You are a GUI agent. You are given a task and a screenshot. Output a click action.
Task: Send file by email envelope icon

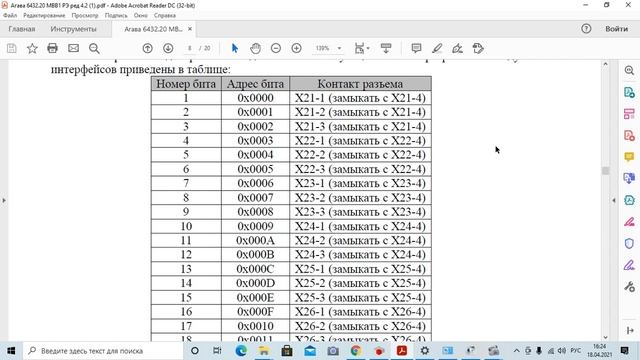pos(73,48)
